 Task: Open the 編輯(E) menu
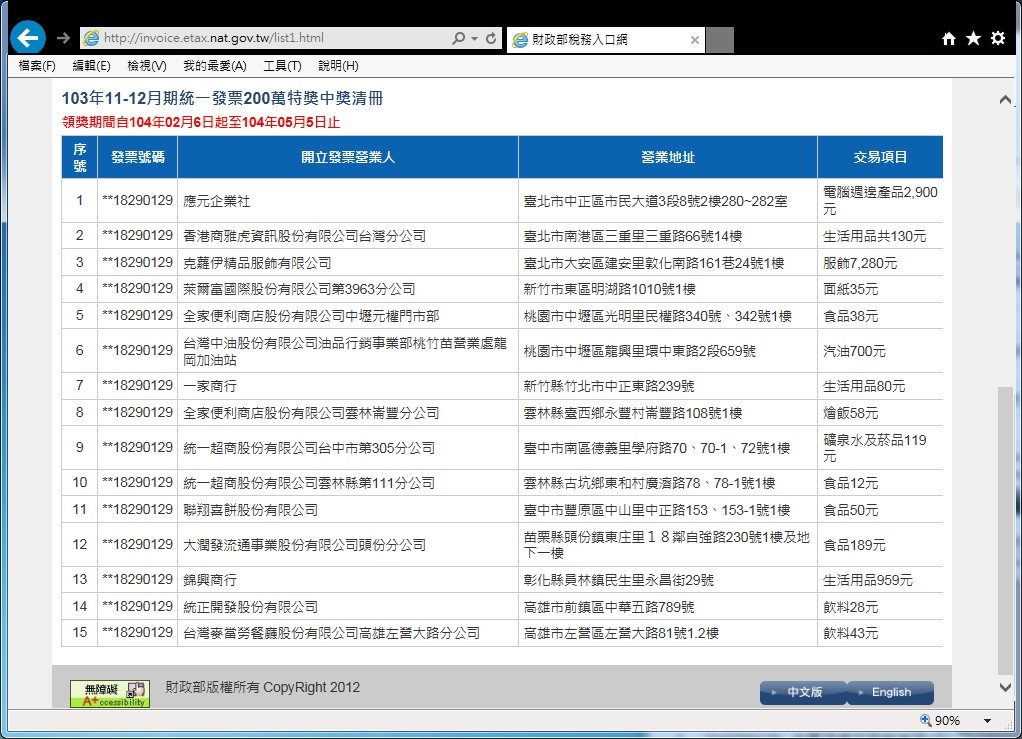[91, 66]
